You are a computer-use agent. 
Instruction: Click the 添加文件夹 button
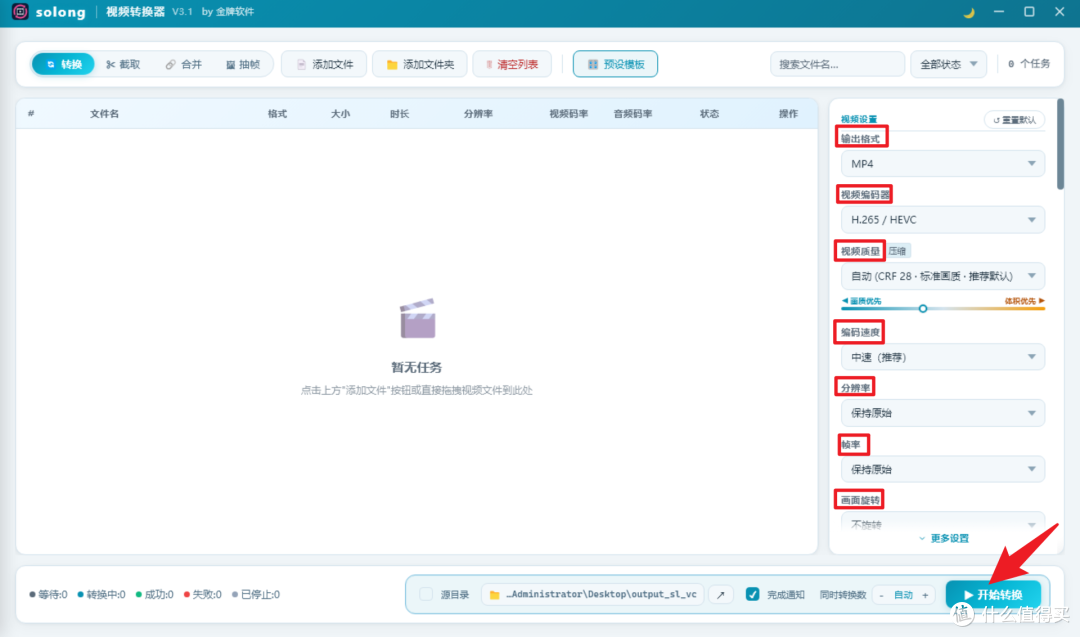(x=420, y=64)
